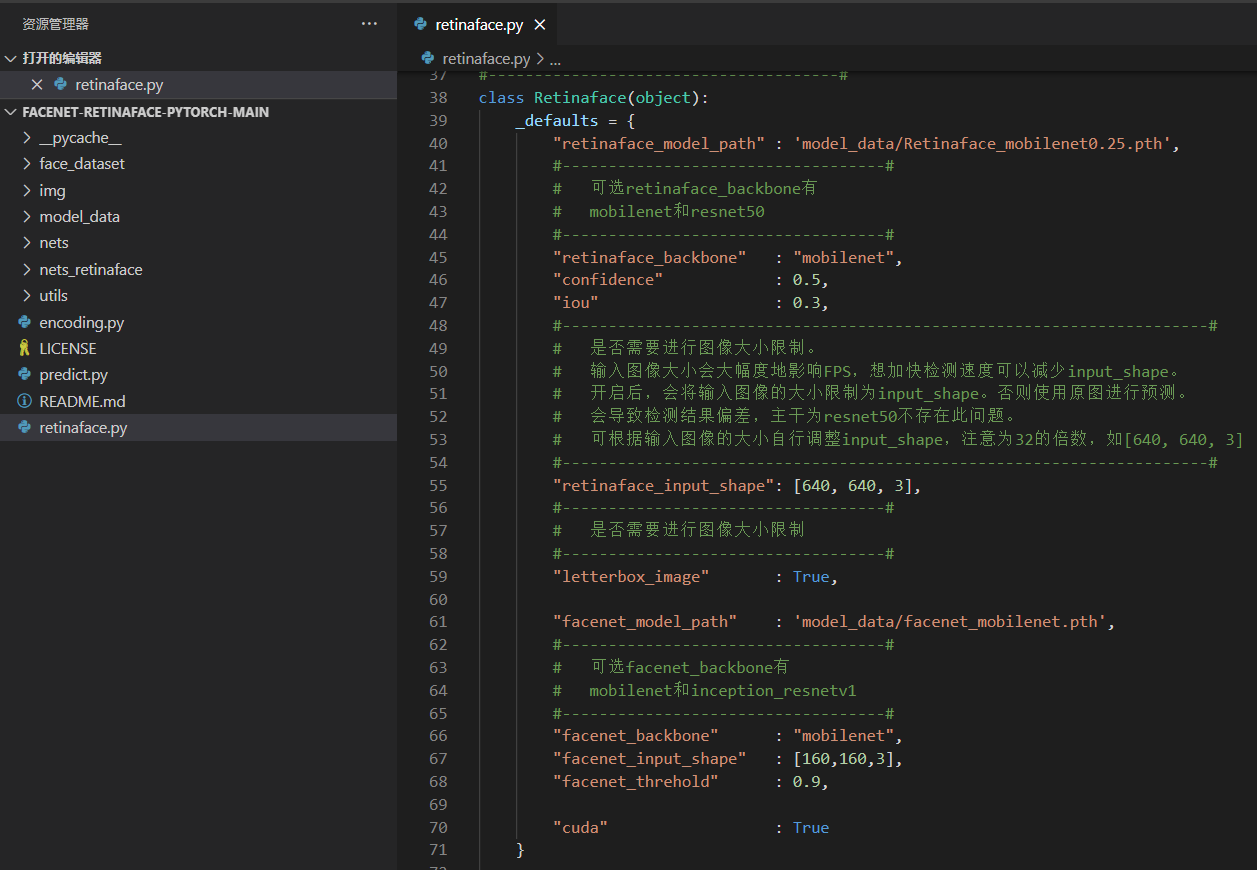Click the "facenet_threhold" key
1257x870 pixels.
coord(636,781)
